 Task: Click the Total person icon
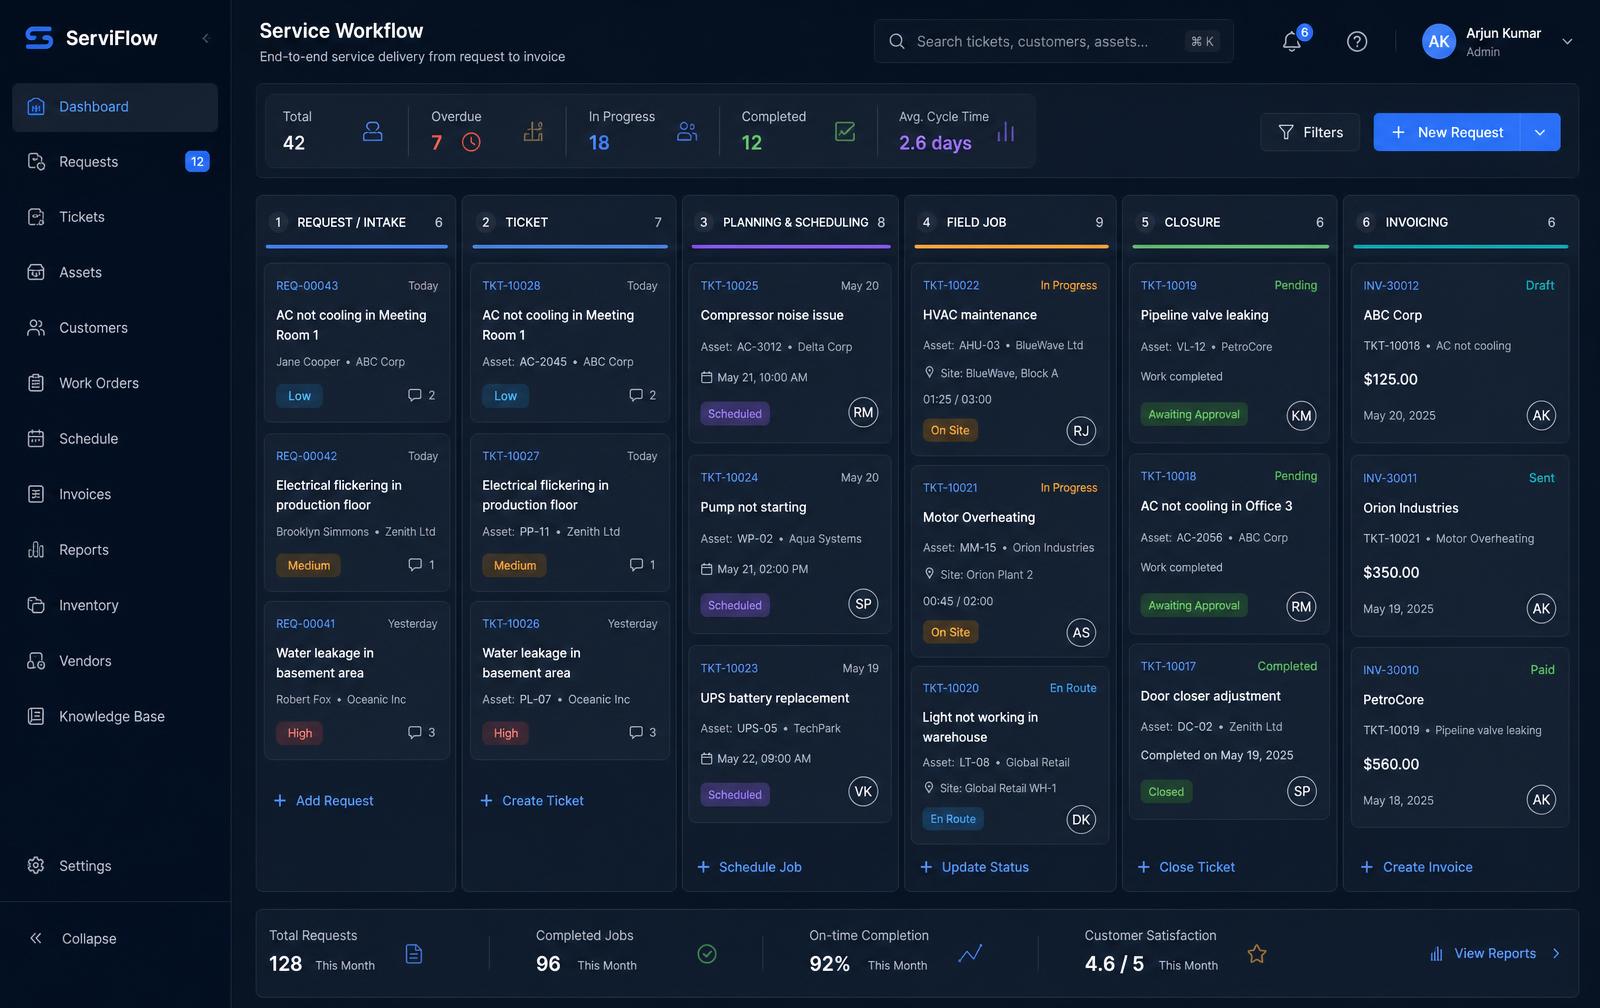[x=373, y=131]
